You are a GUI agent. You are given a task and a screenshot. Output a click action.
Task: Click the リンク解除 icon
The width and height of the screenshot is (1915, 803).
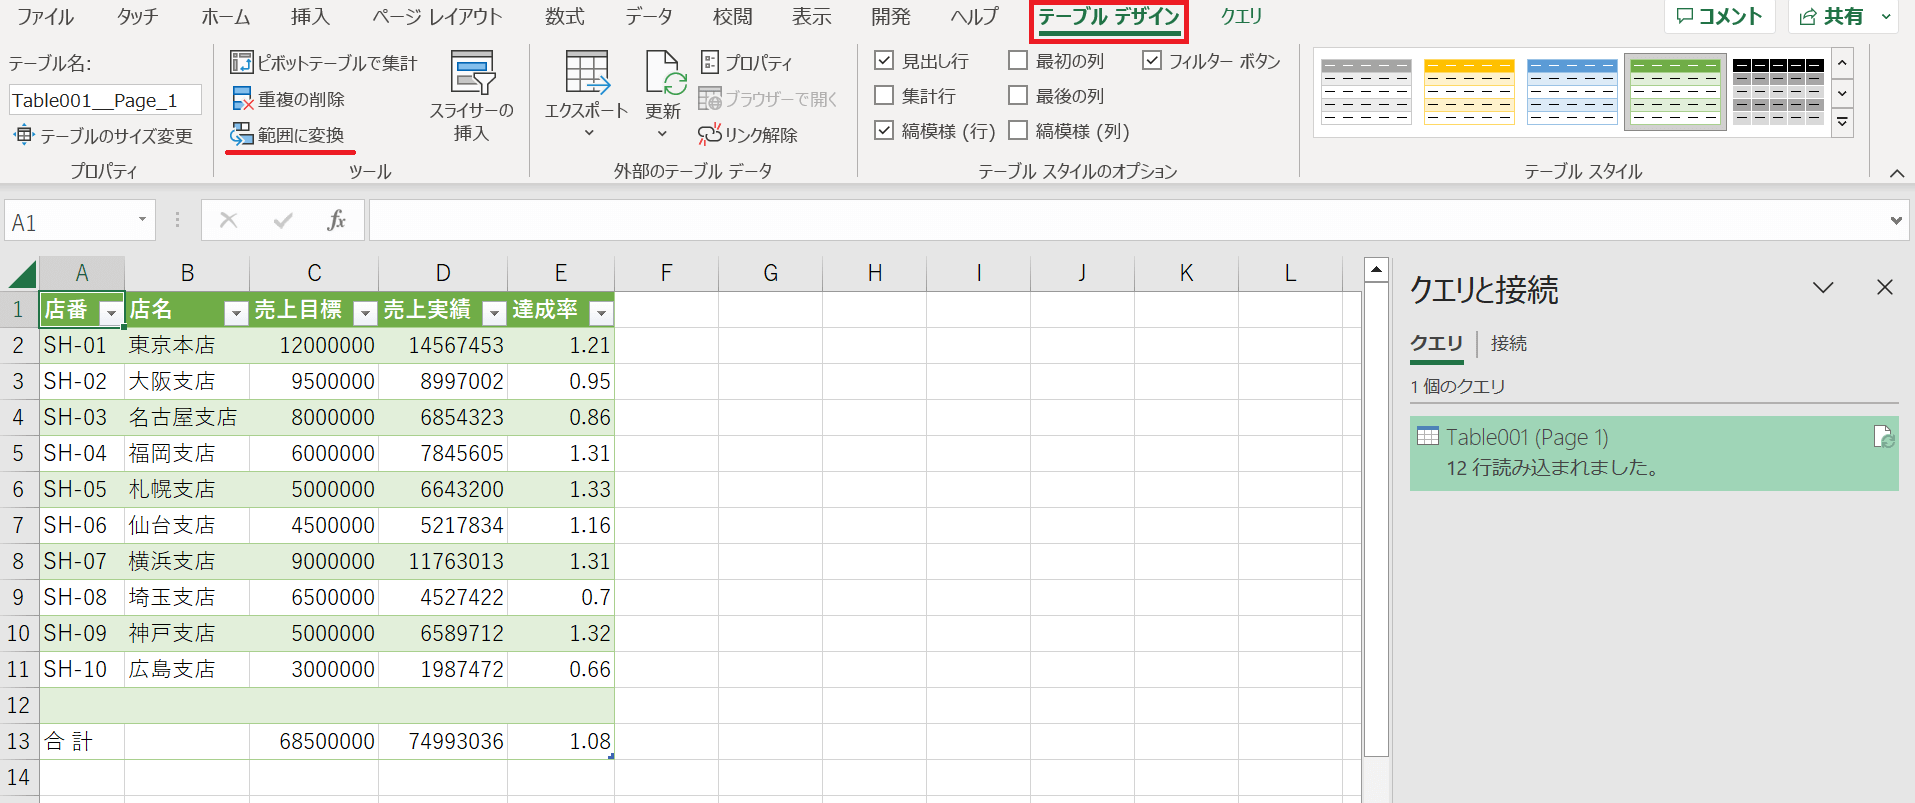(709, 135)
